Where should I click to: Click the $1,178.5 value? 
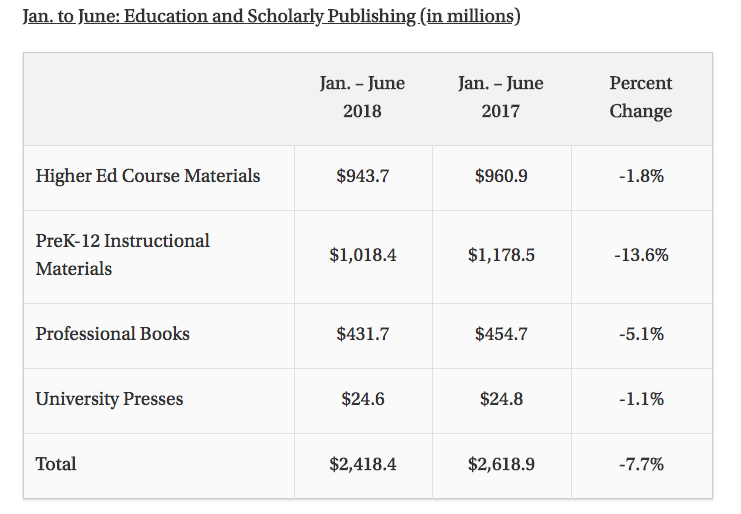click(x=501, y=255)
